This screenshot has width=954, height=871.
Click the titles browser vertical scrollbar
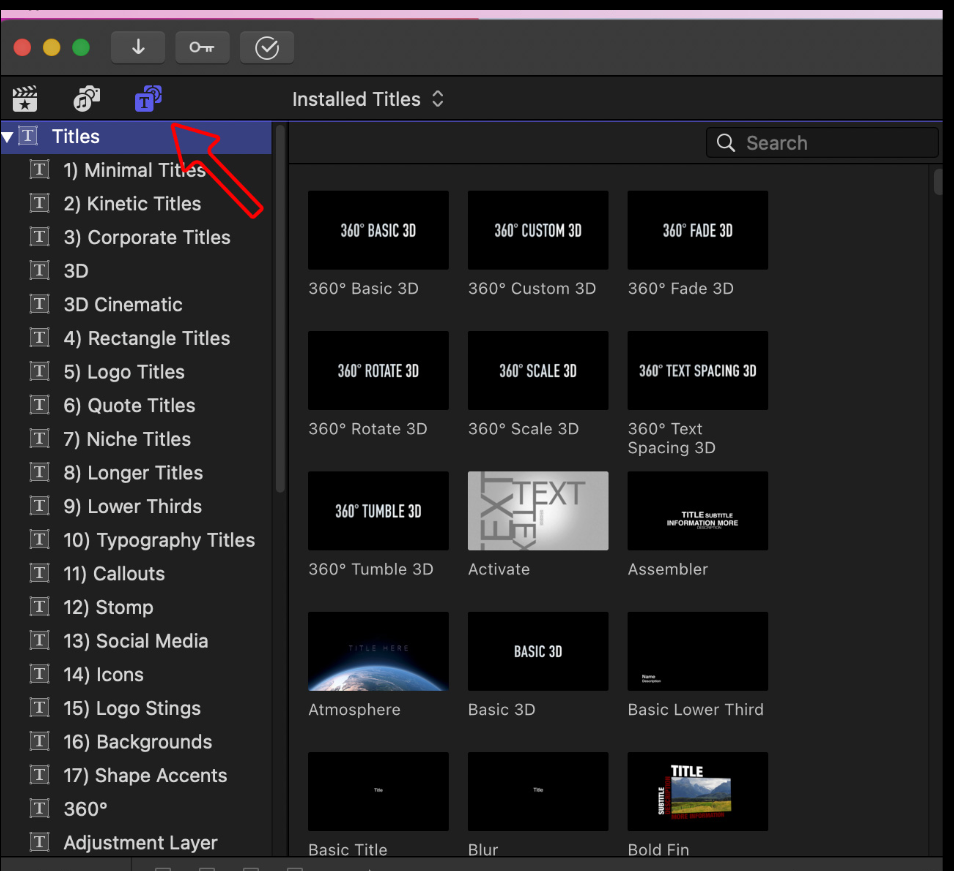pos(938,182)
